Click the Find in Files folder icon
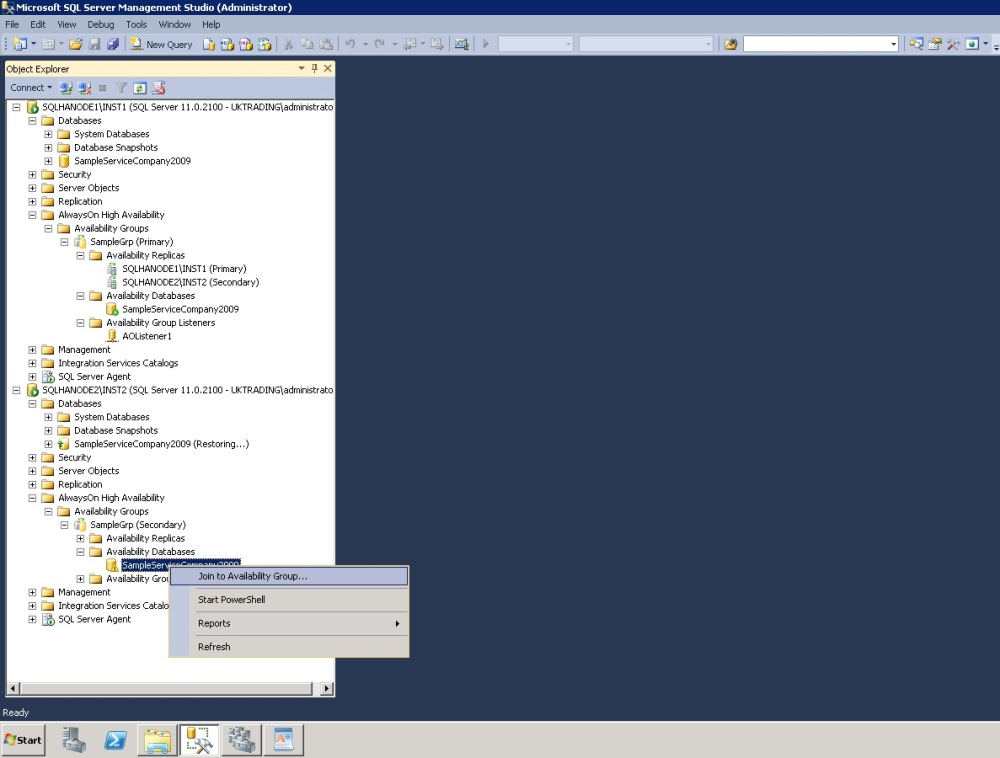This screenshot has height=758, width=1000. tap(731, 44)
